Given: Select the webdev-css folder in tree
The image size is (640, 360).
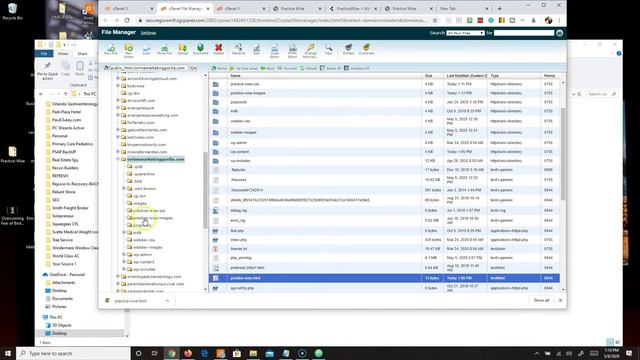Looking at the screenshot, I should [x=144, y=240].
